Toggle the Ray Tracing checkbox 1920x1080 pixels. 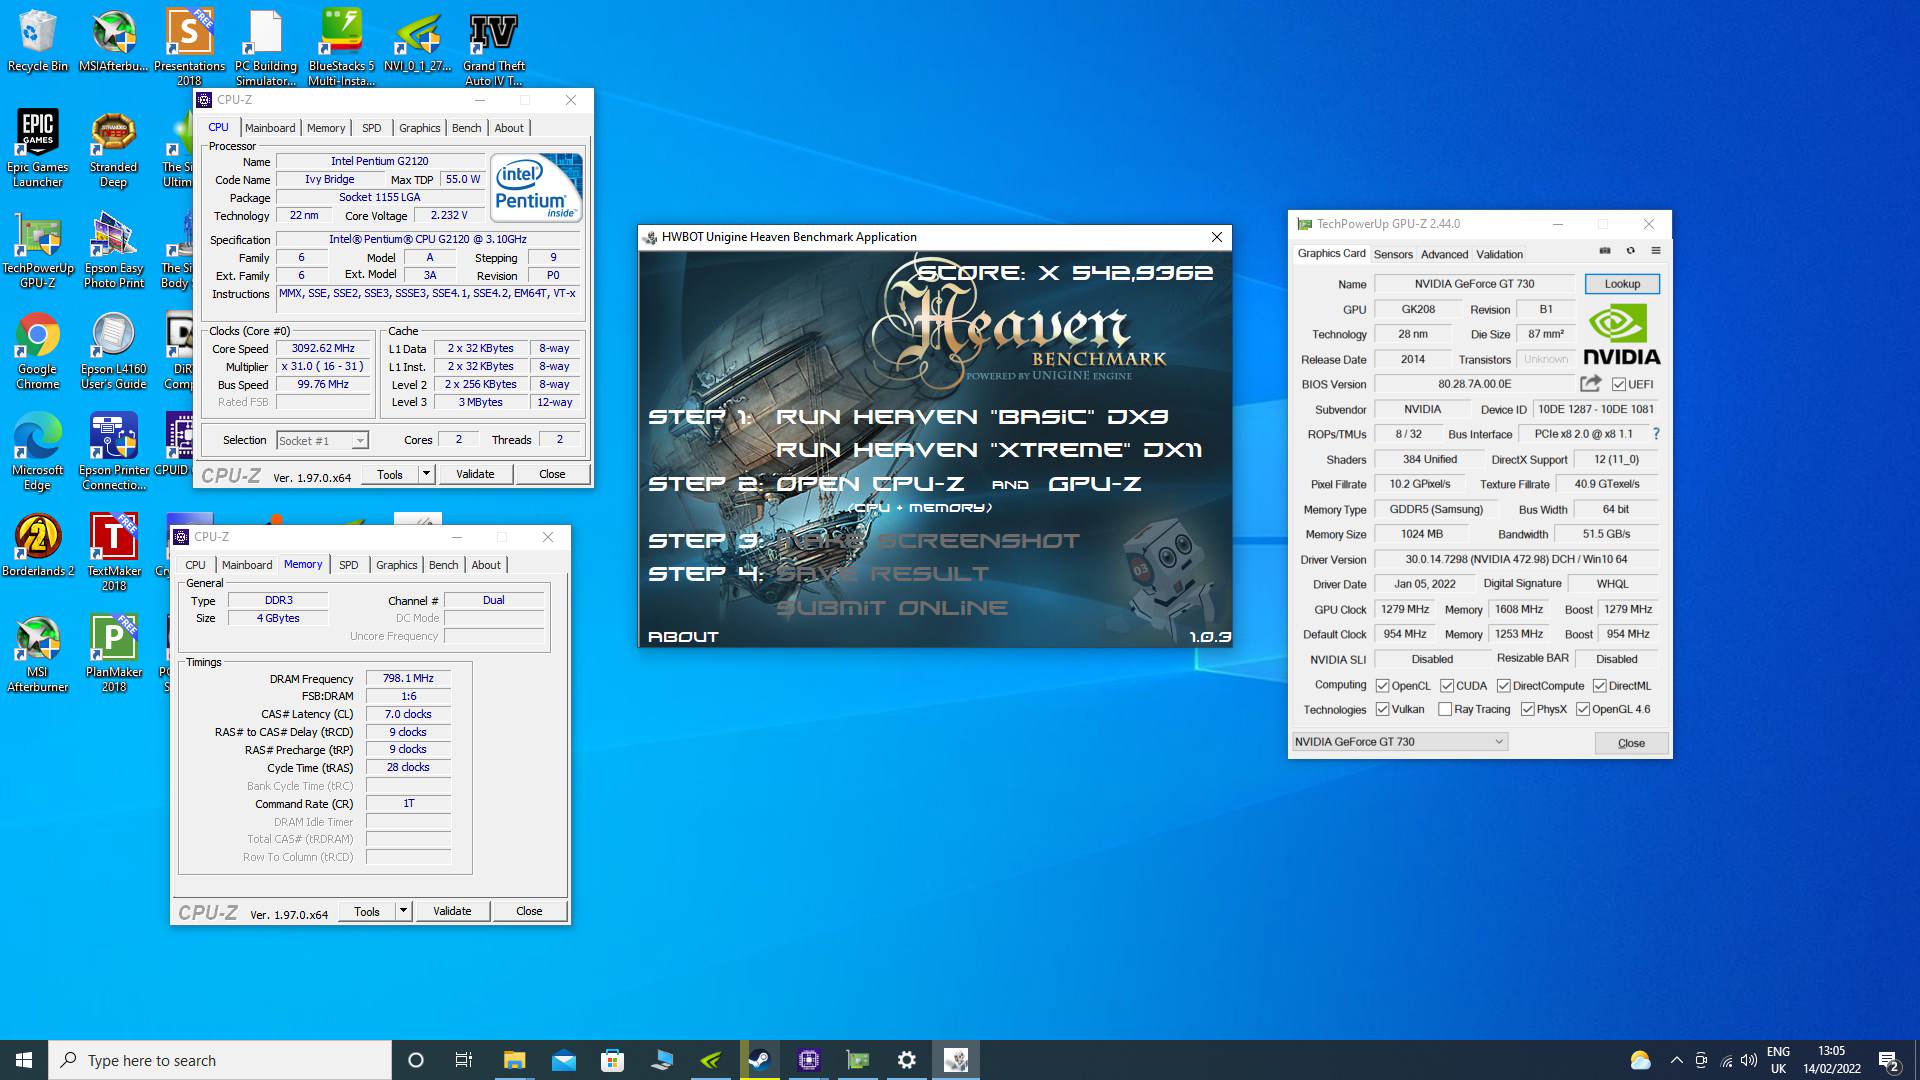point(1444,709)
